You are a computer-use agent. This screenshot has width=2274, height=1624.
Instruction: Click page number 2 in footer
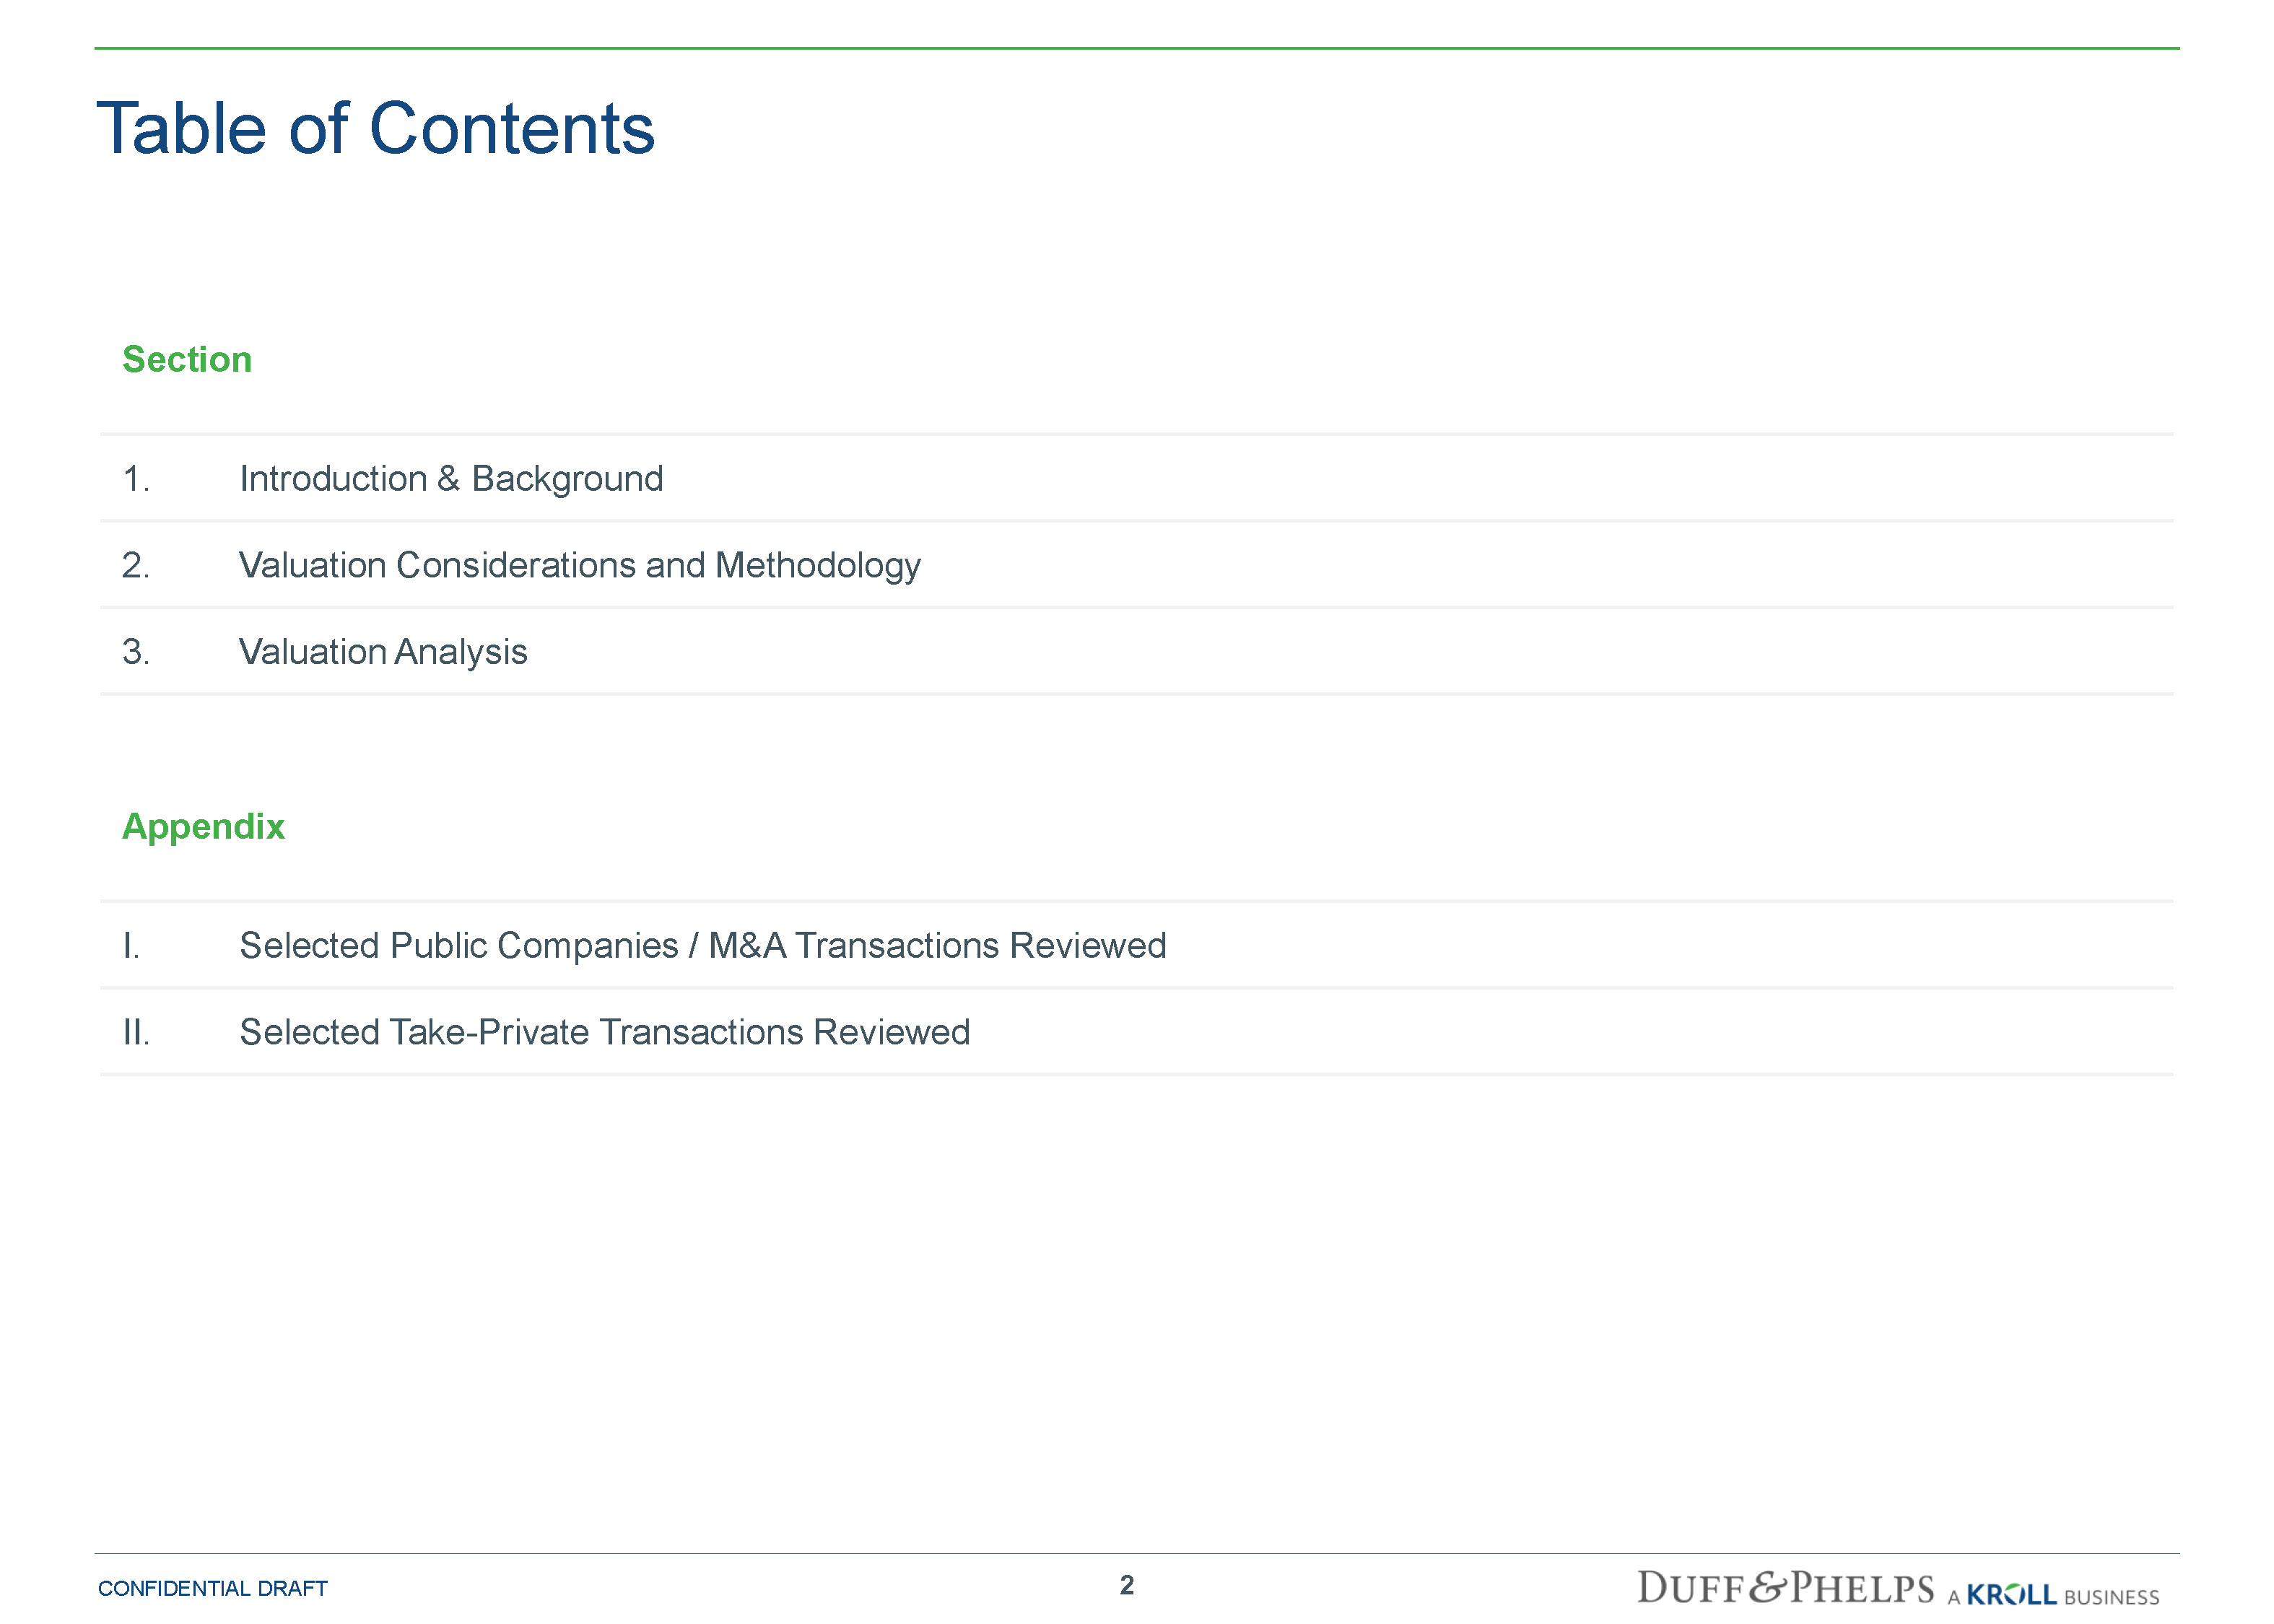(x=1127, y=1585)
